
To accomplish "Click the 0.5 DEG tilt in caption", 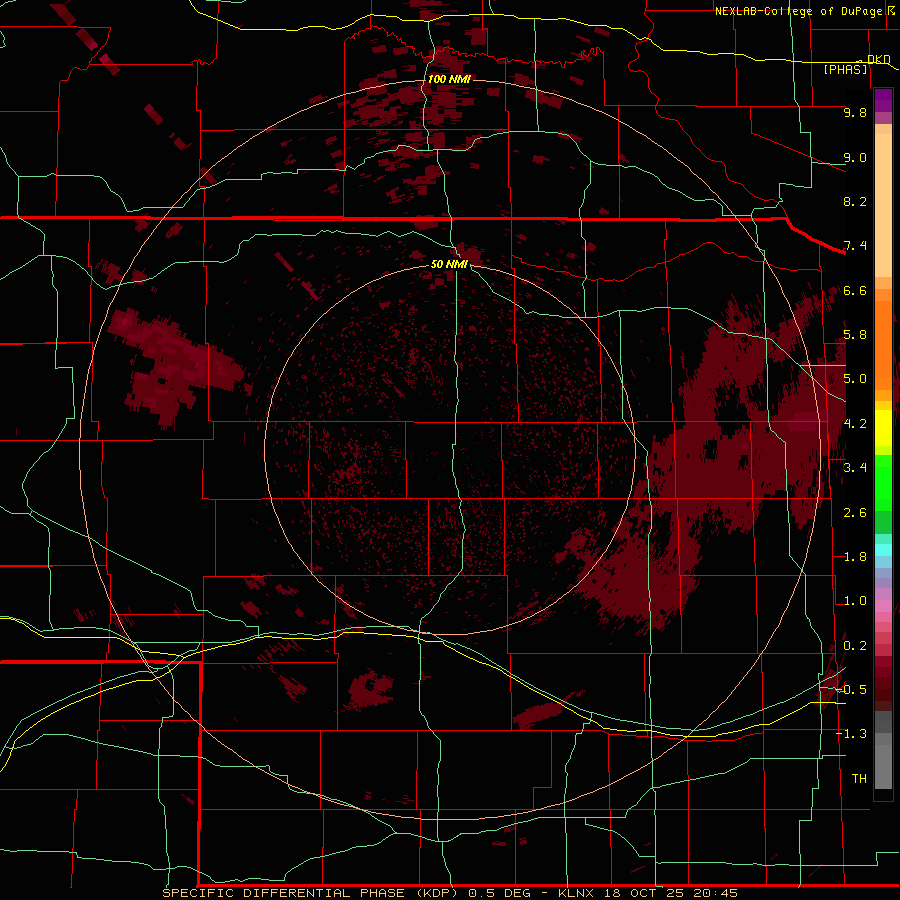I will pyautogui.click(x=499, y=893).
